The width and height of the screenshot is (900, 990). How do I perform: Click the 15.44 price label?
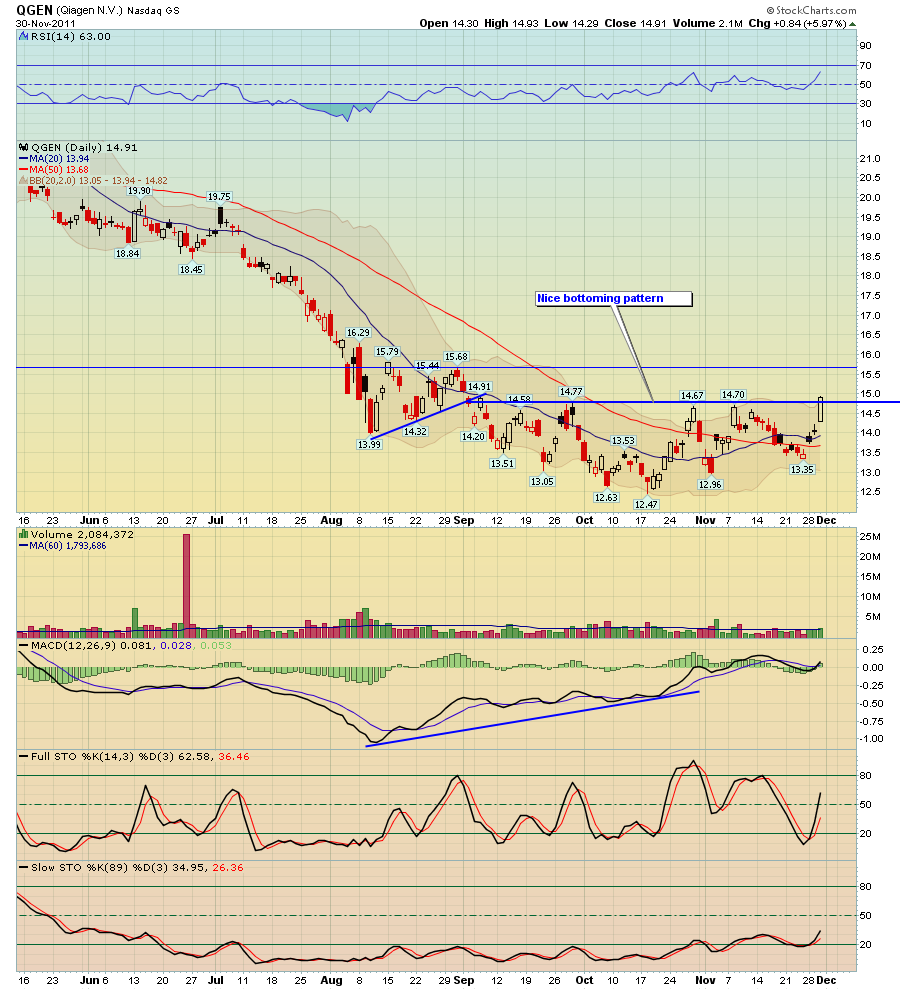428,366
